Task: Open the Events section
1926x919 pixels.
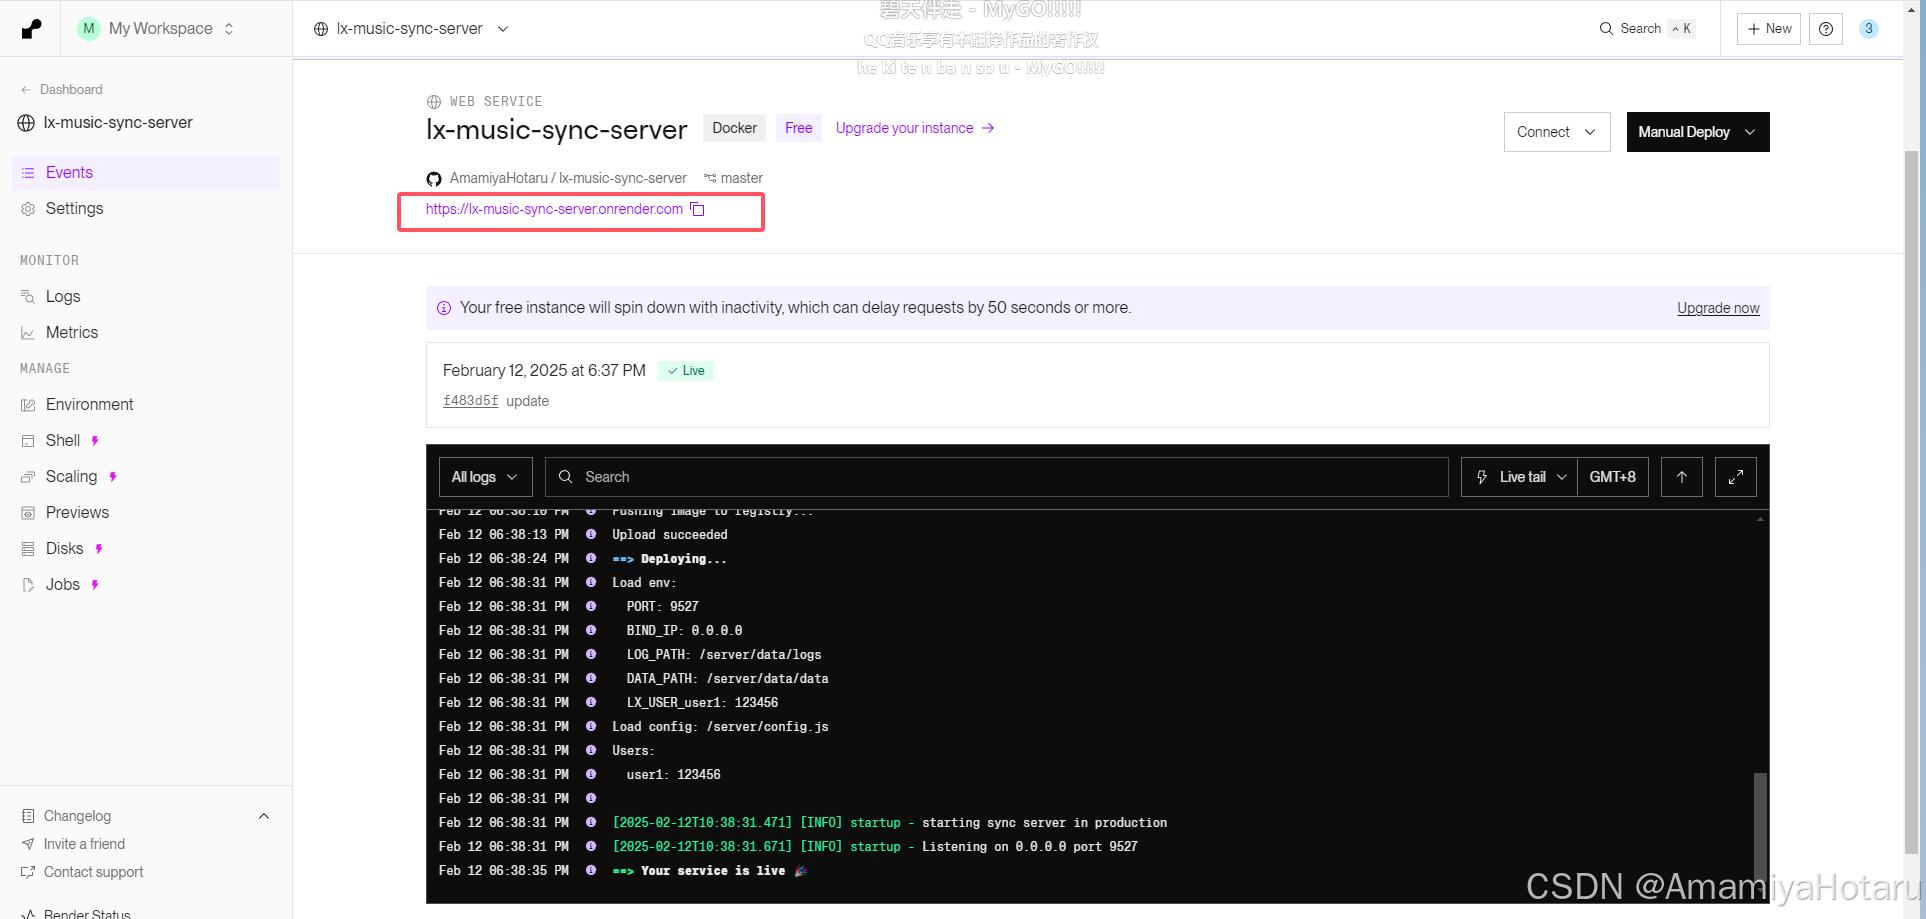Action: 146,173
